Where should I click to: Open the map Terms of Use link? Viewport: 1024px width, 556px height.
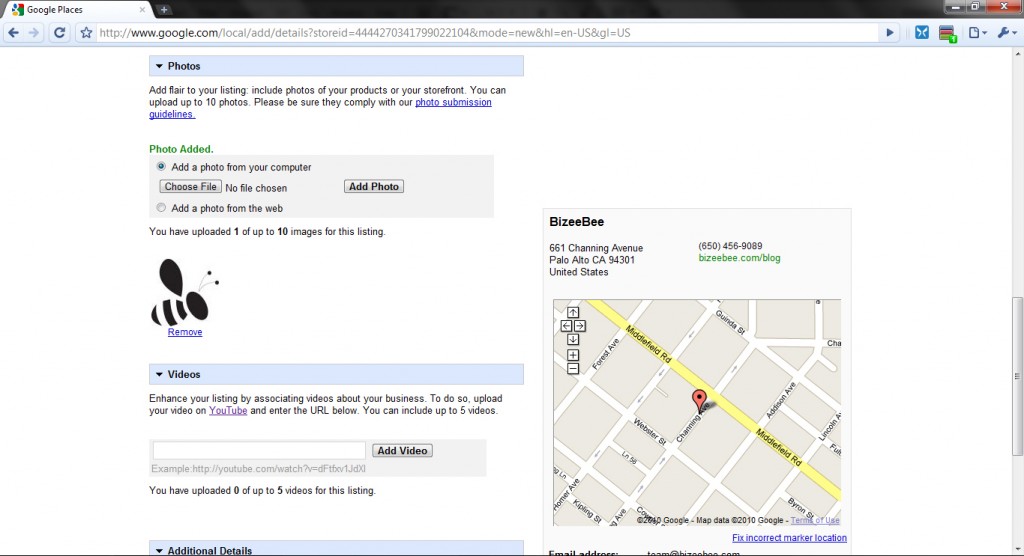pyautogui.click(x=814, y=521)
